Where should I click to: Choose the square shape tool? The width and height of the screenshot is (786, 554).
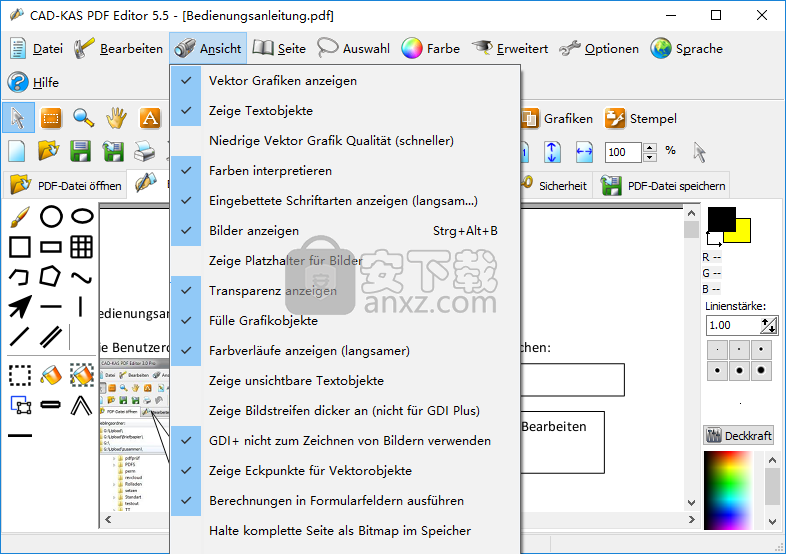(x=20, y=247)
